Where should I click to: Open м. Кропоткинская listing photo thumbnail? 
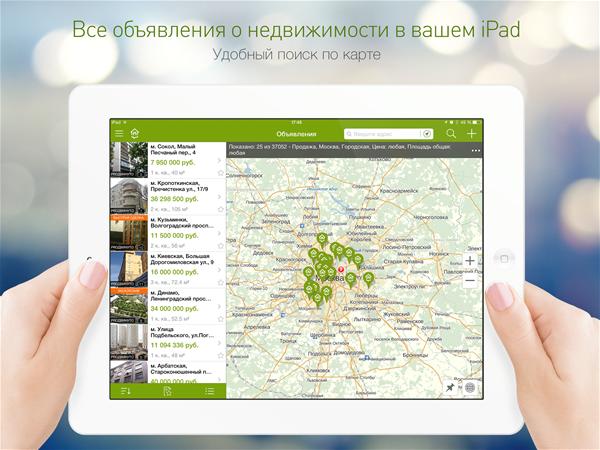pyautogui.click(x=129, y=196)
